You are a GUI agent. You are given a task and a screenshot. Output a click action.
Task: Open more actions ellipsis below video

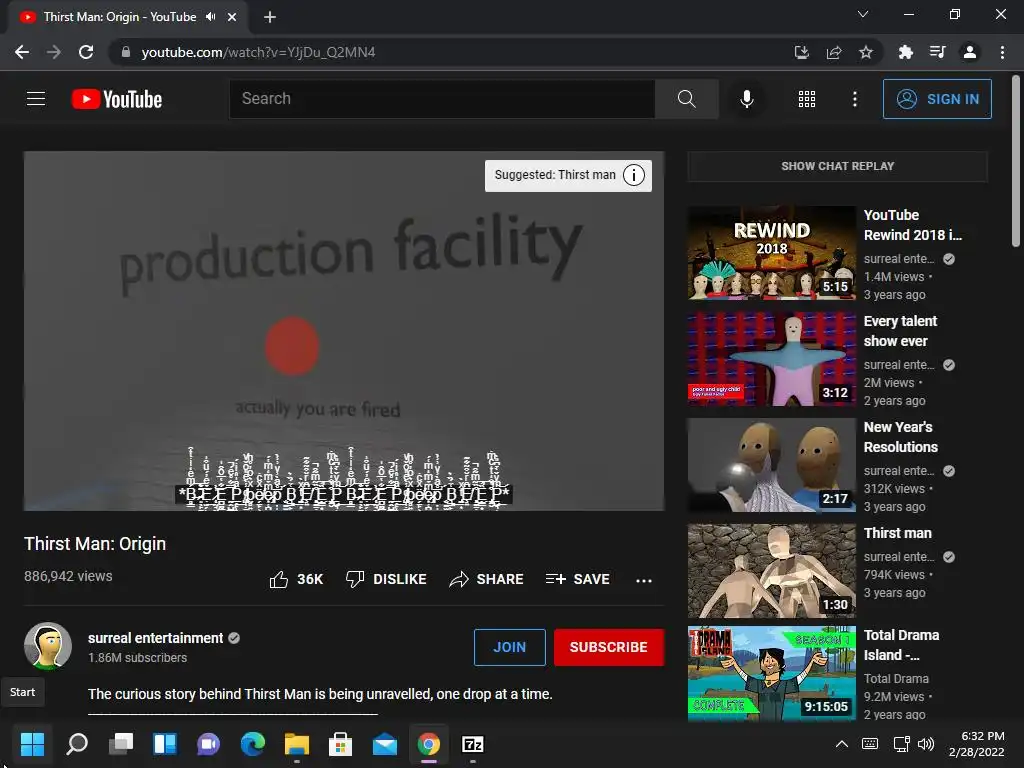[644, 580]
